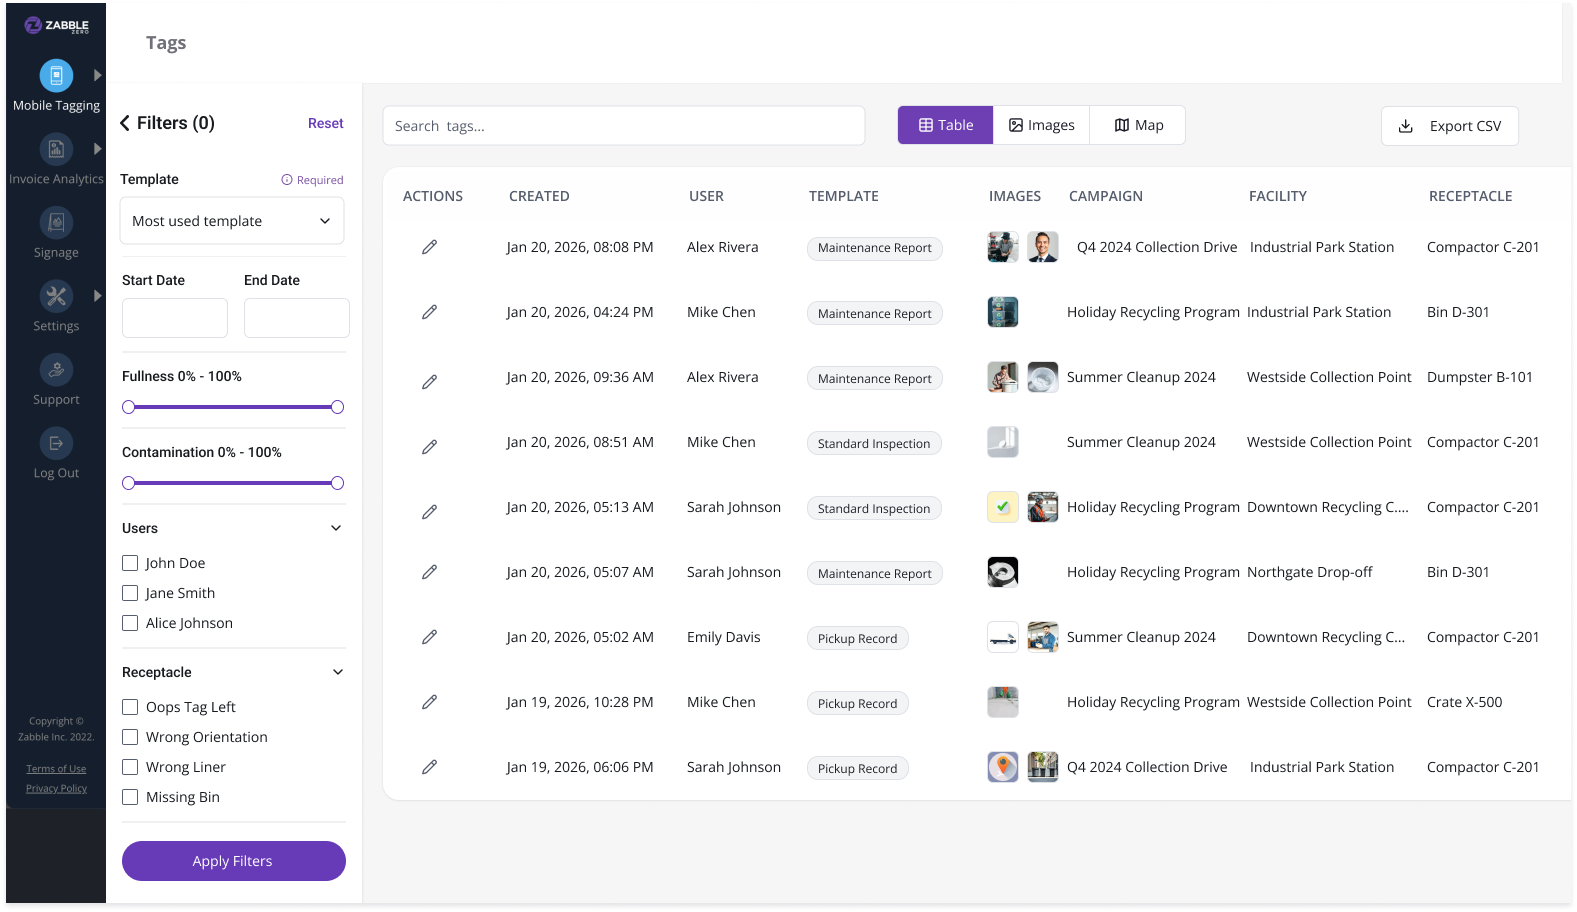Tick the Missing Bin checkbox

[130, 797]
